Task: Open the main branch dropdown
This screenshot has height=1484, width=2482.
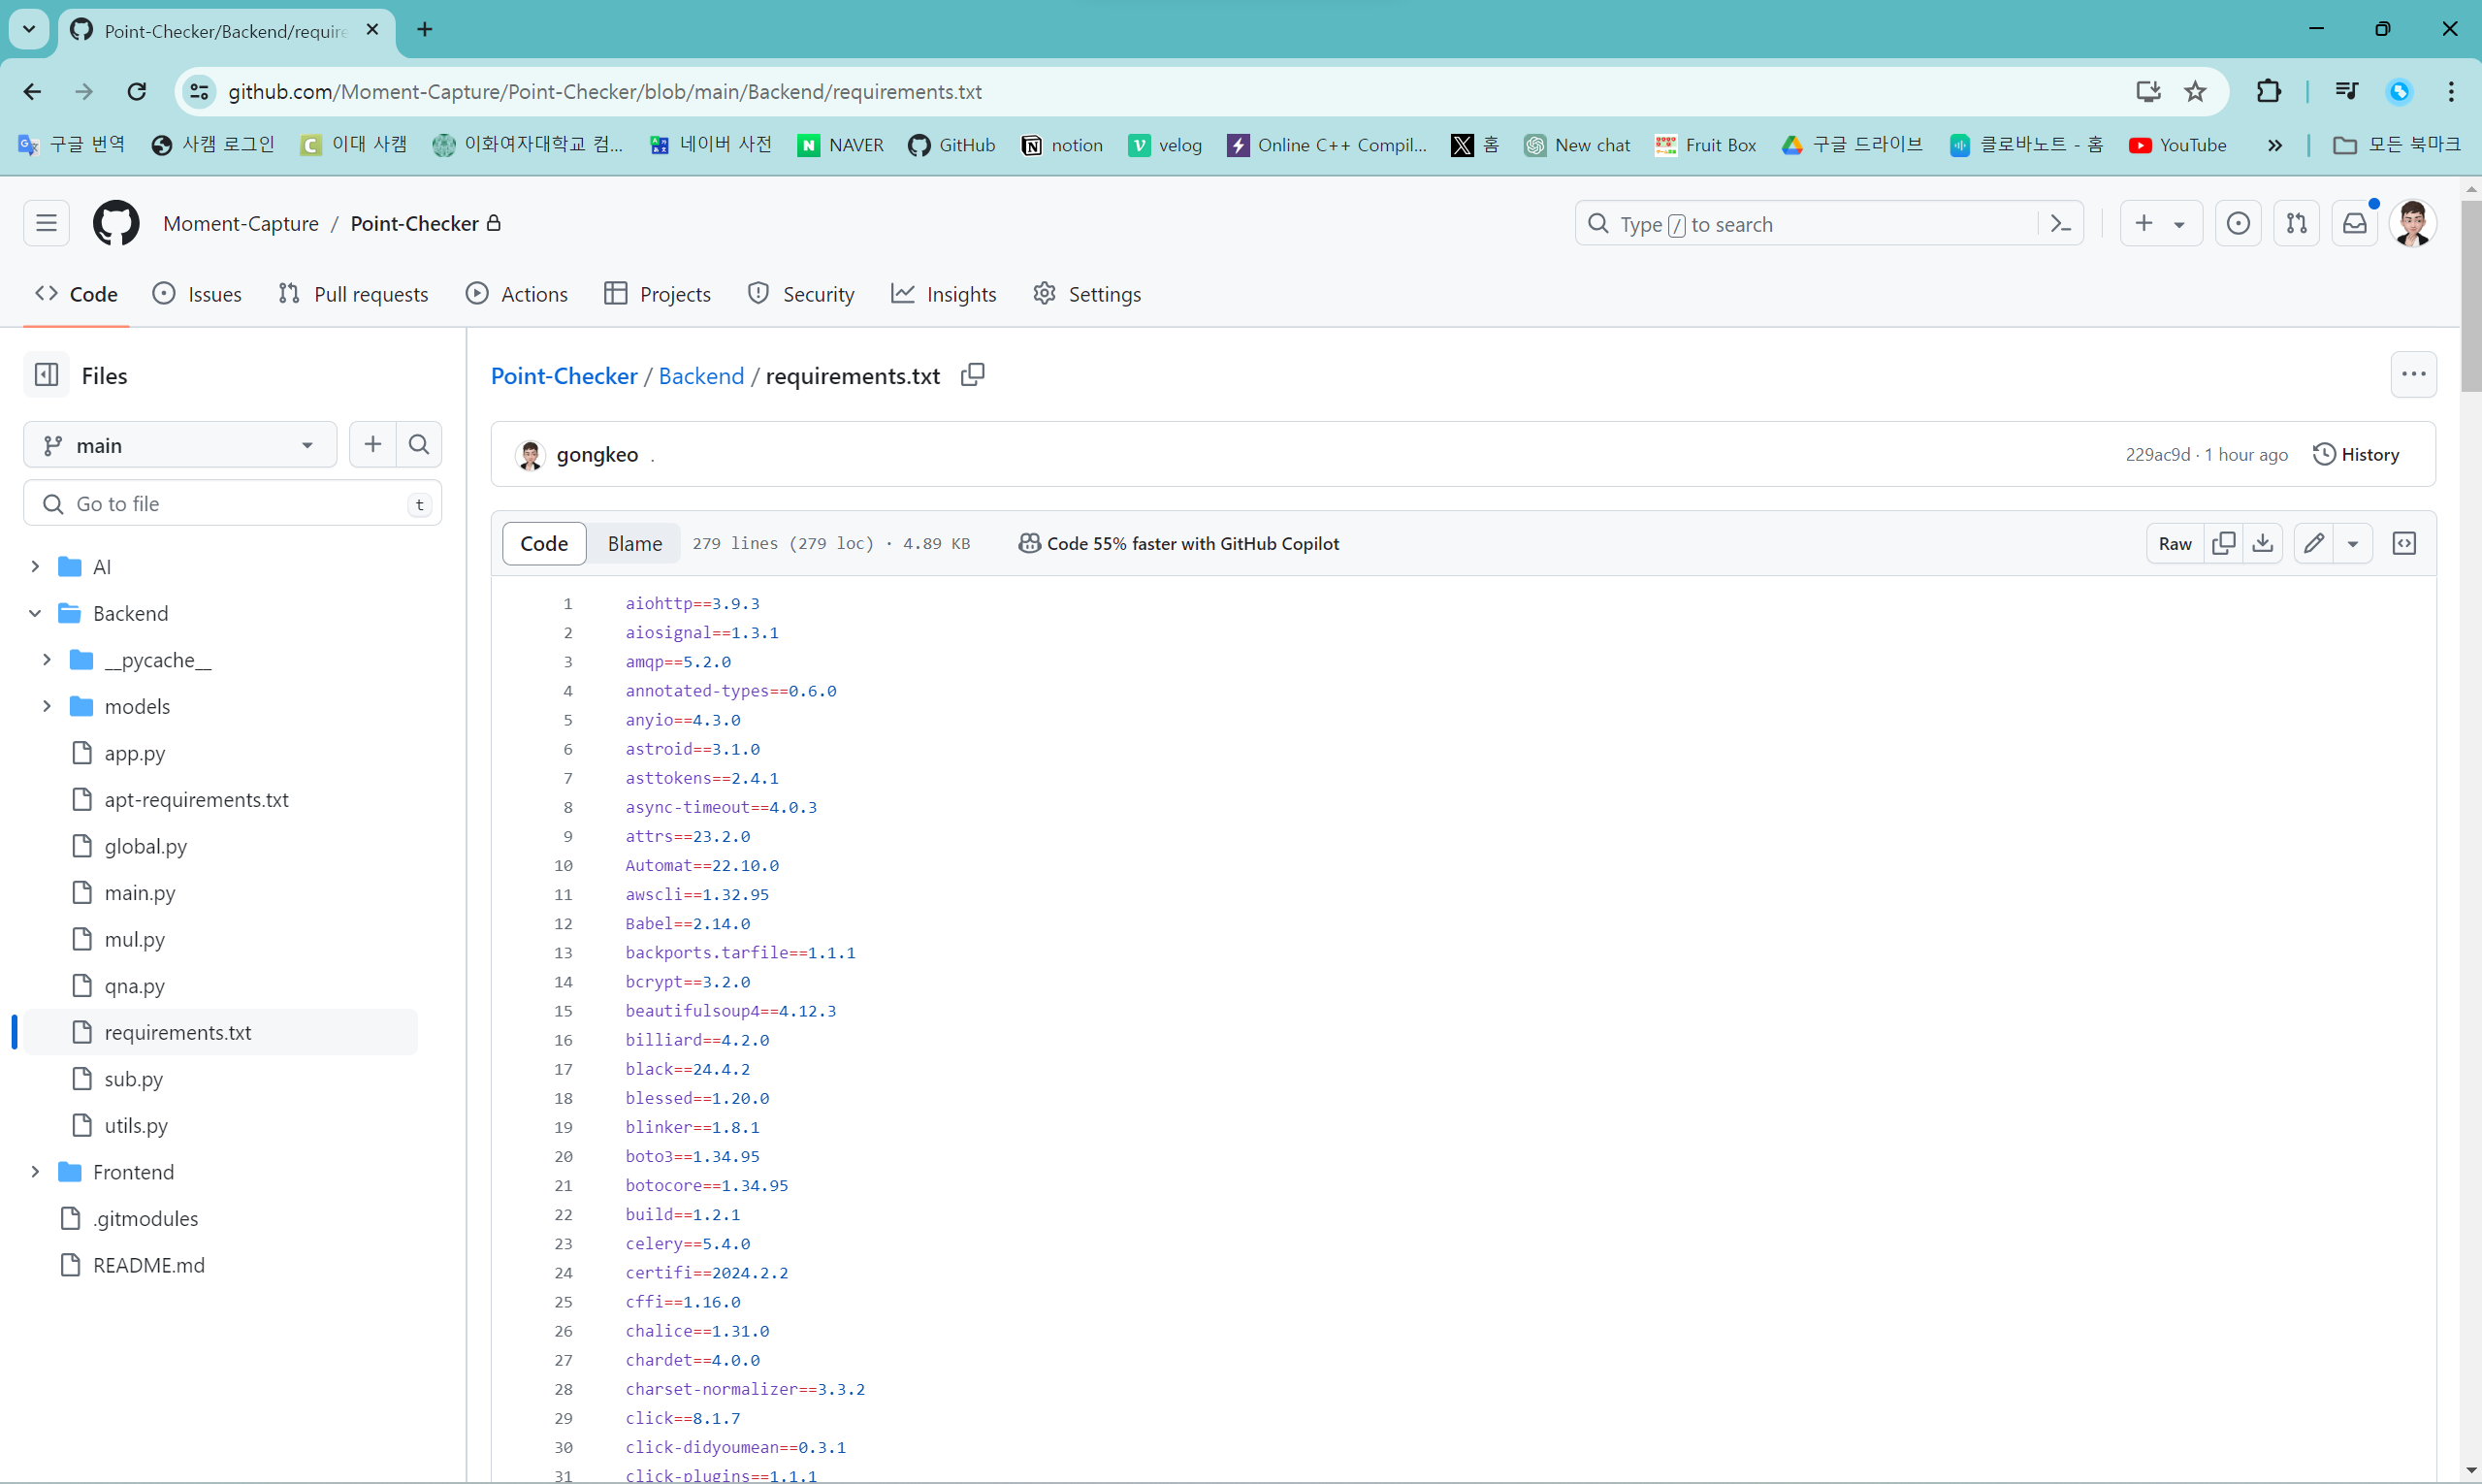Action: coord(180,445)
